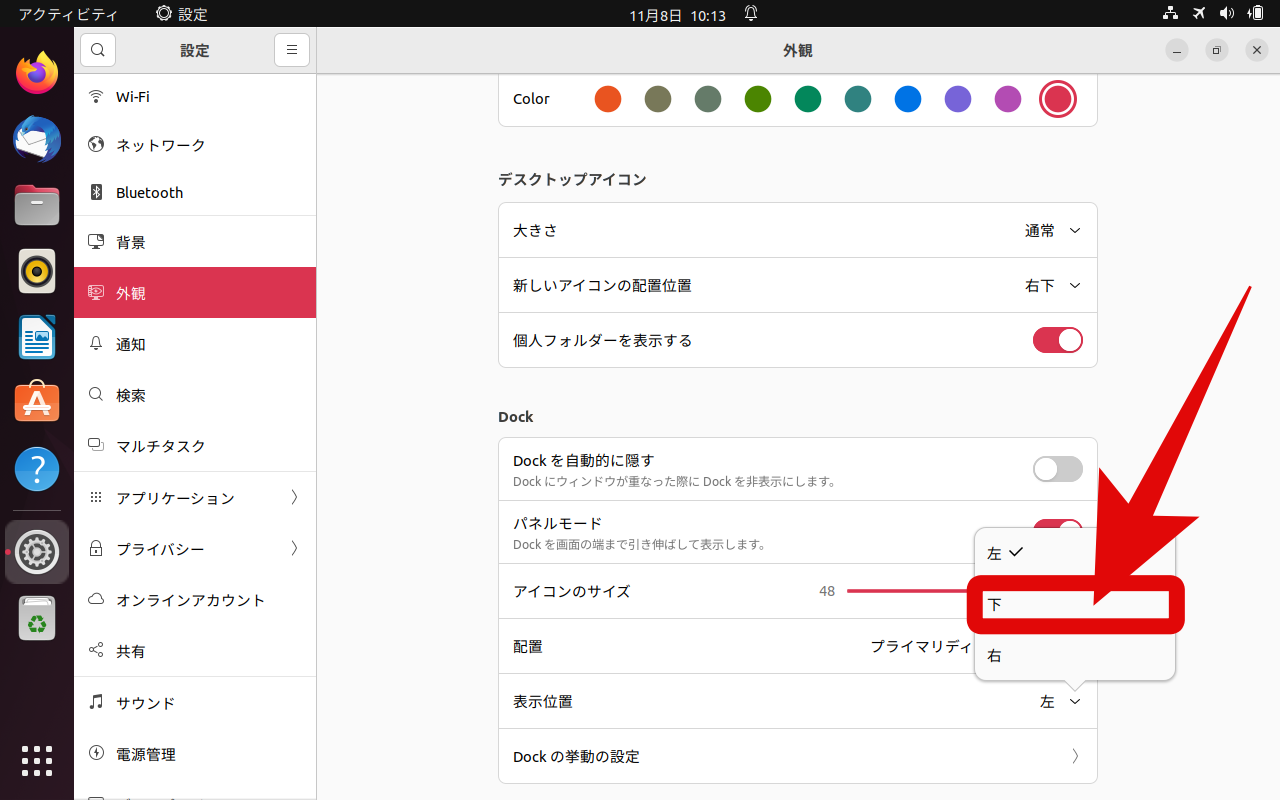Select the blue accent color swatch
Screen dimensions: 1280x800
point(907,99)
